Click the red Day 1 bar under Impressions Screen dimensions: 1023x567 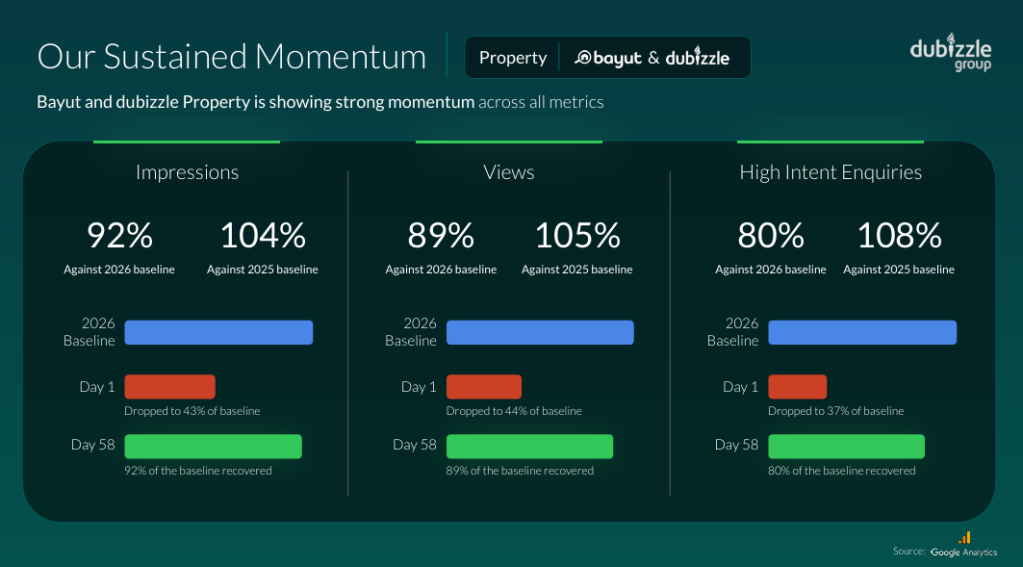pos(170,386)
